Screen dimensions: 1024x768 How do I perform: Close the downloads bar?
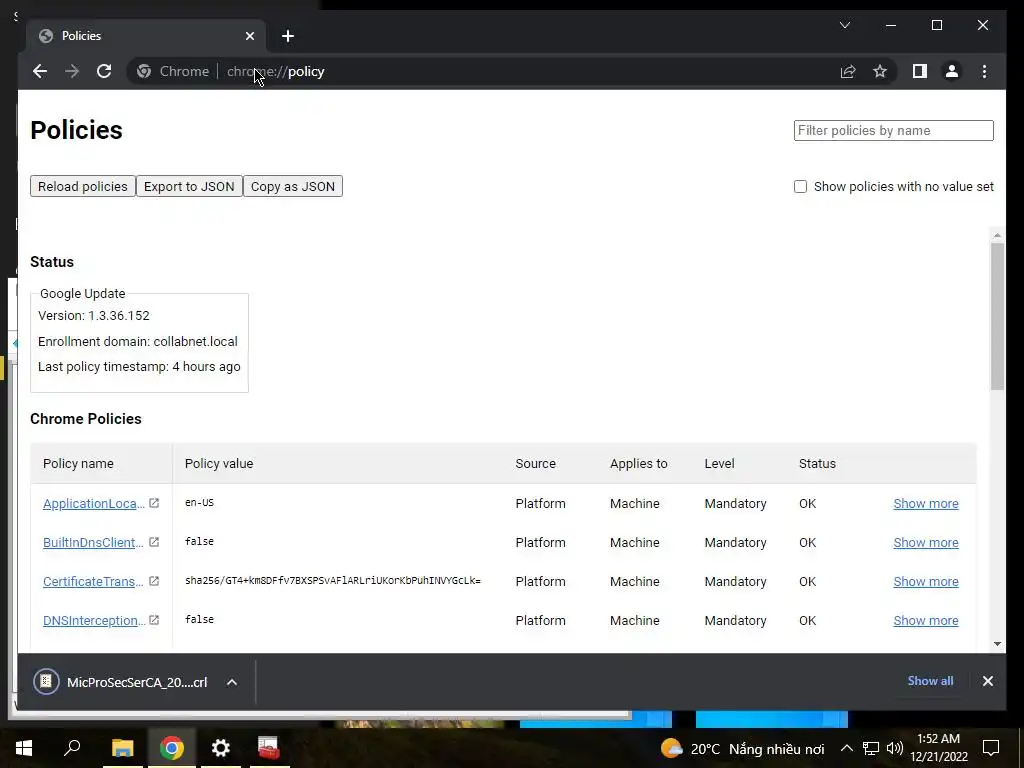coord(987,681)
